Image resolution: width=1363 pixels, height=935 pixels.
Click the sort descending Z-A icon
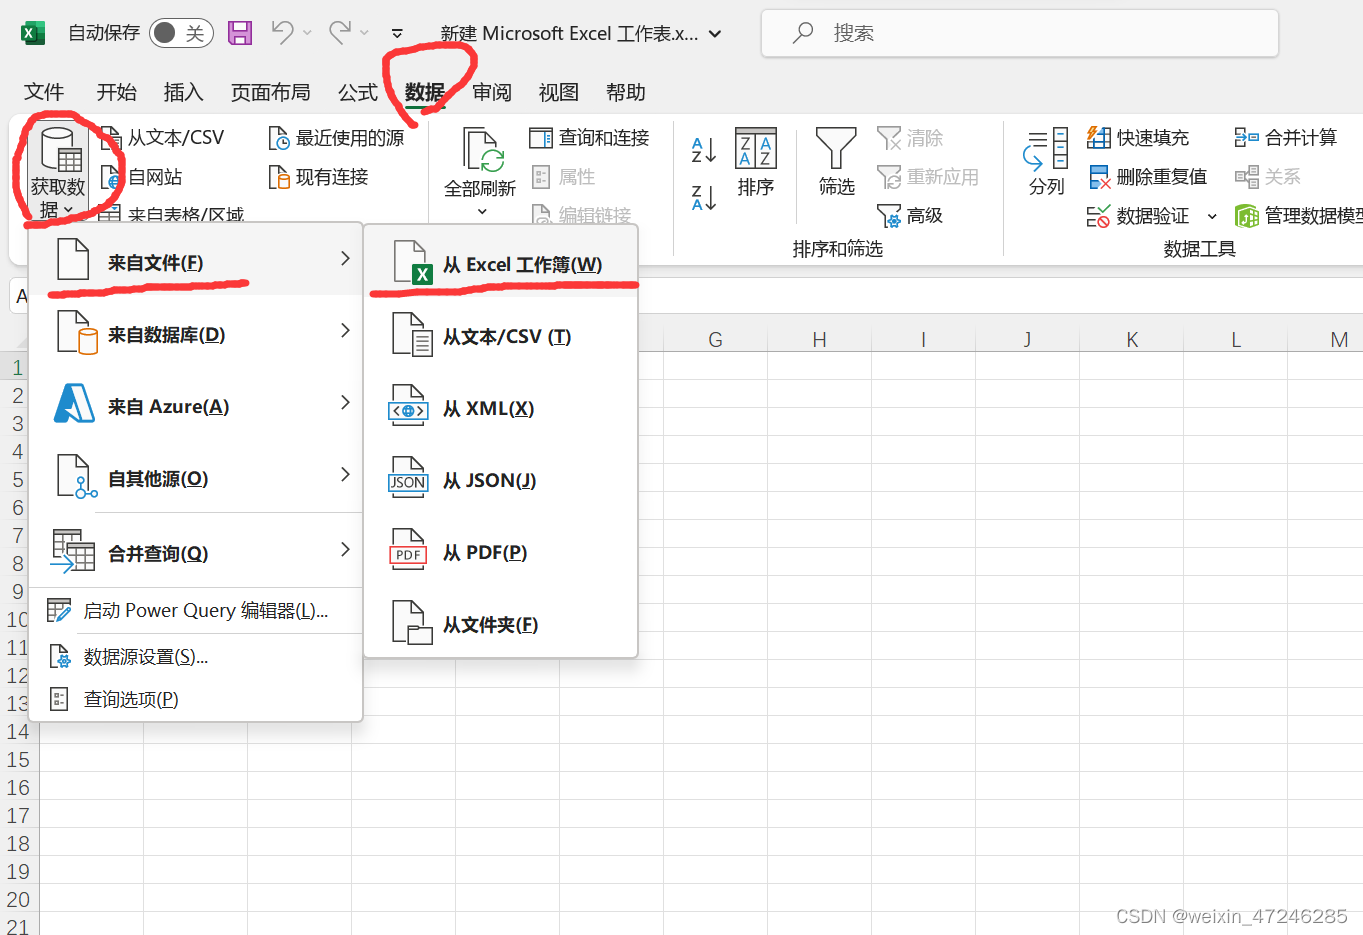[704, 197]
